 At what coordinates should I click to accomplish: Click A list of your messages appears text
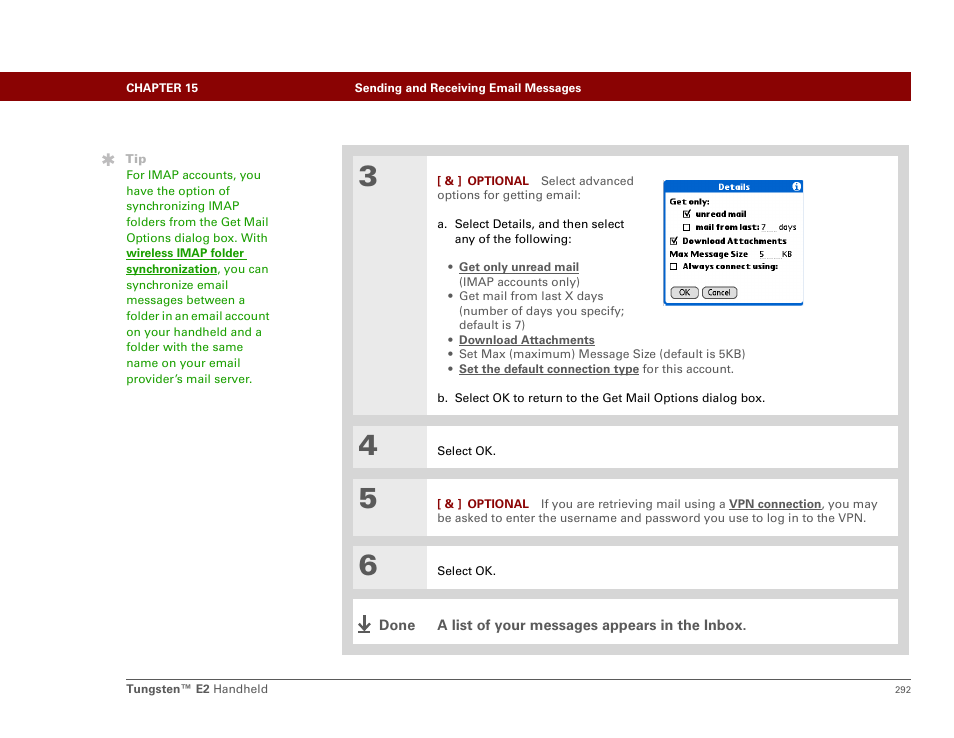click(x=591, y=625)
